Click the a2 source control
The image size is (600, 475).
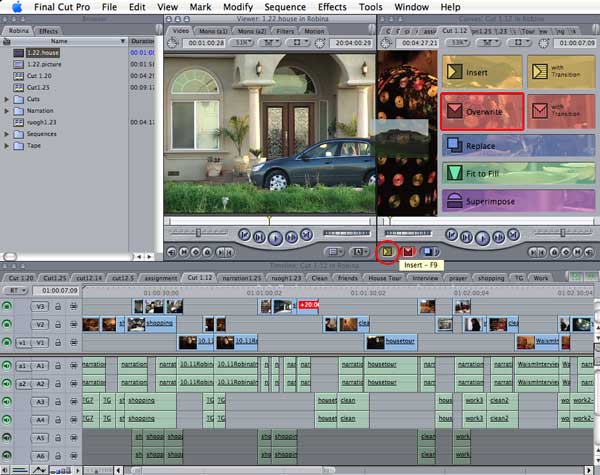22,384
